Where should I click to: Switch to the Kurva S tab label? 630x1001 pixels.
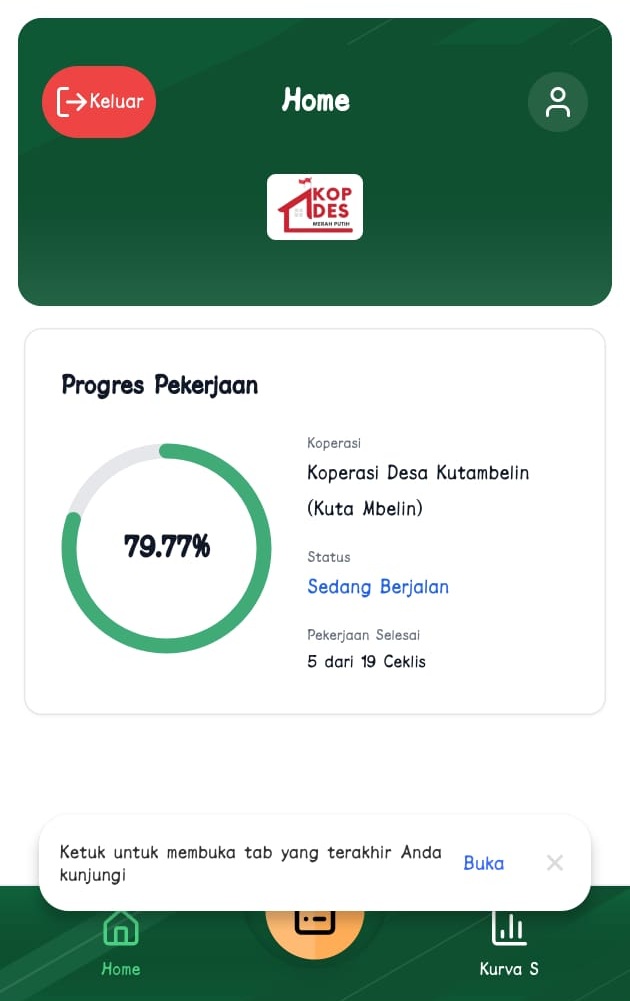pyautogui.click(x=509, y=969)
